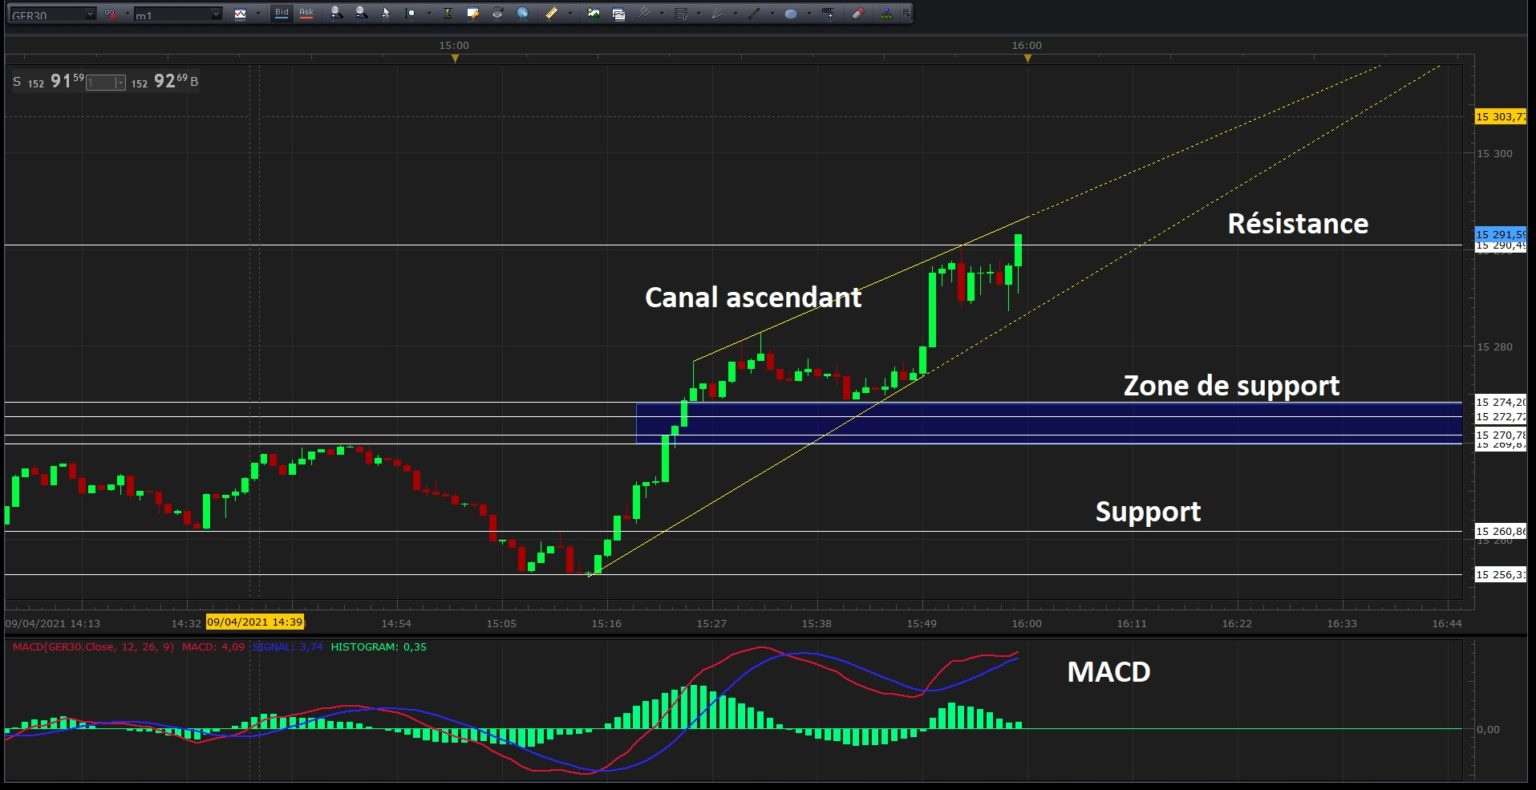Click the zoom out magnifier icon

(360, 14)
